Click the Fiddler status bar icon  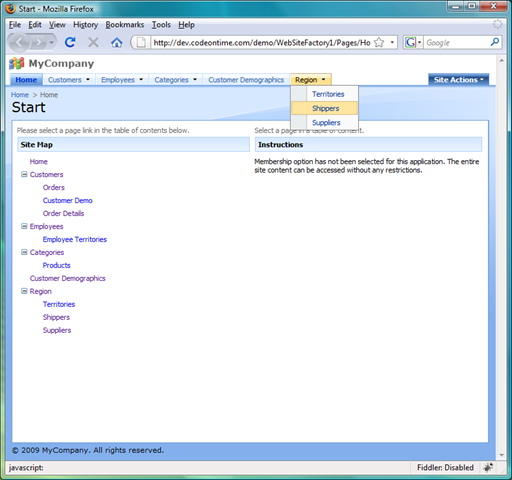[488, 467]
